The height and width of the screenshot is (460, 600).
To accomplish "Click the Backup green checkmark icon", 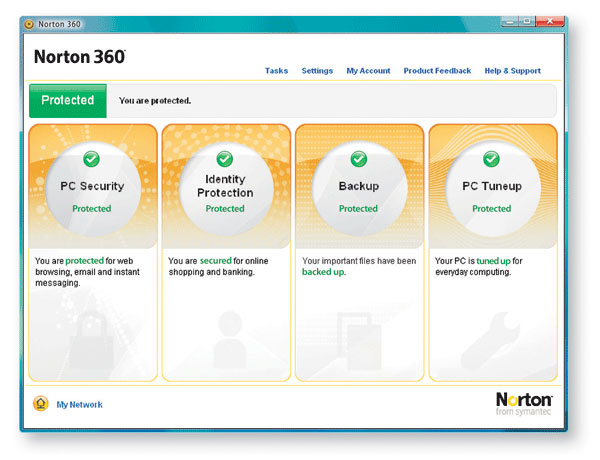I will [358, 159].
